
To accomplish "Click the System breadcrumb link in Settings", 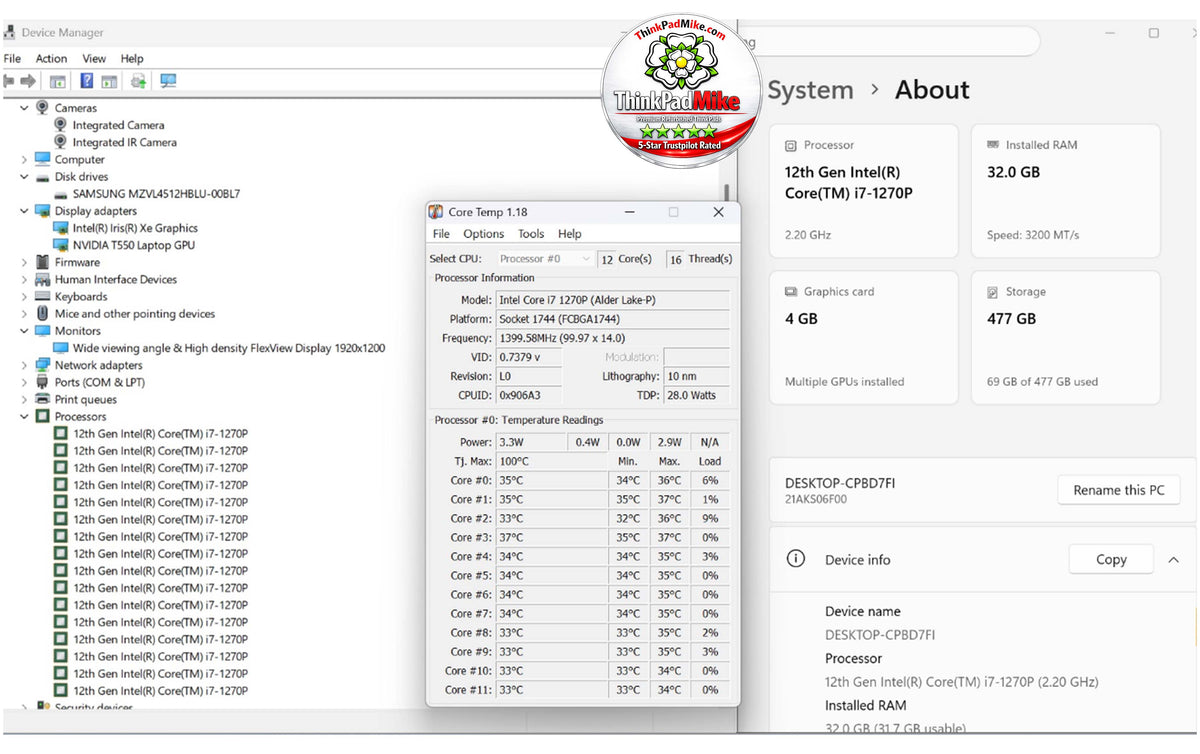I will click(x=810, y=90).
